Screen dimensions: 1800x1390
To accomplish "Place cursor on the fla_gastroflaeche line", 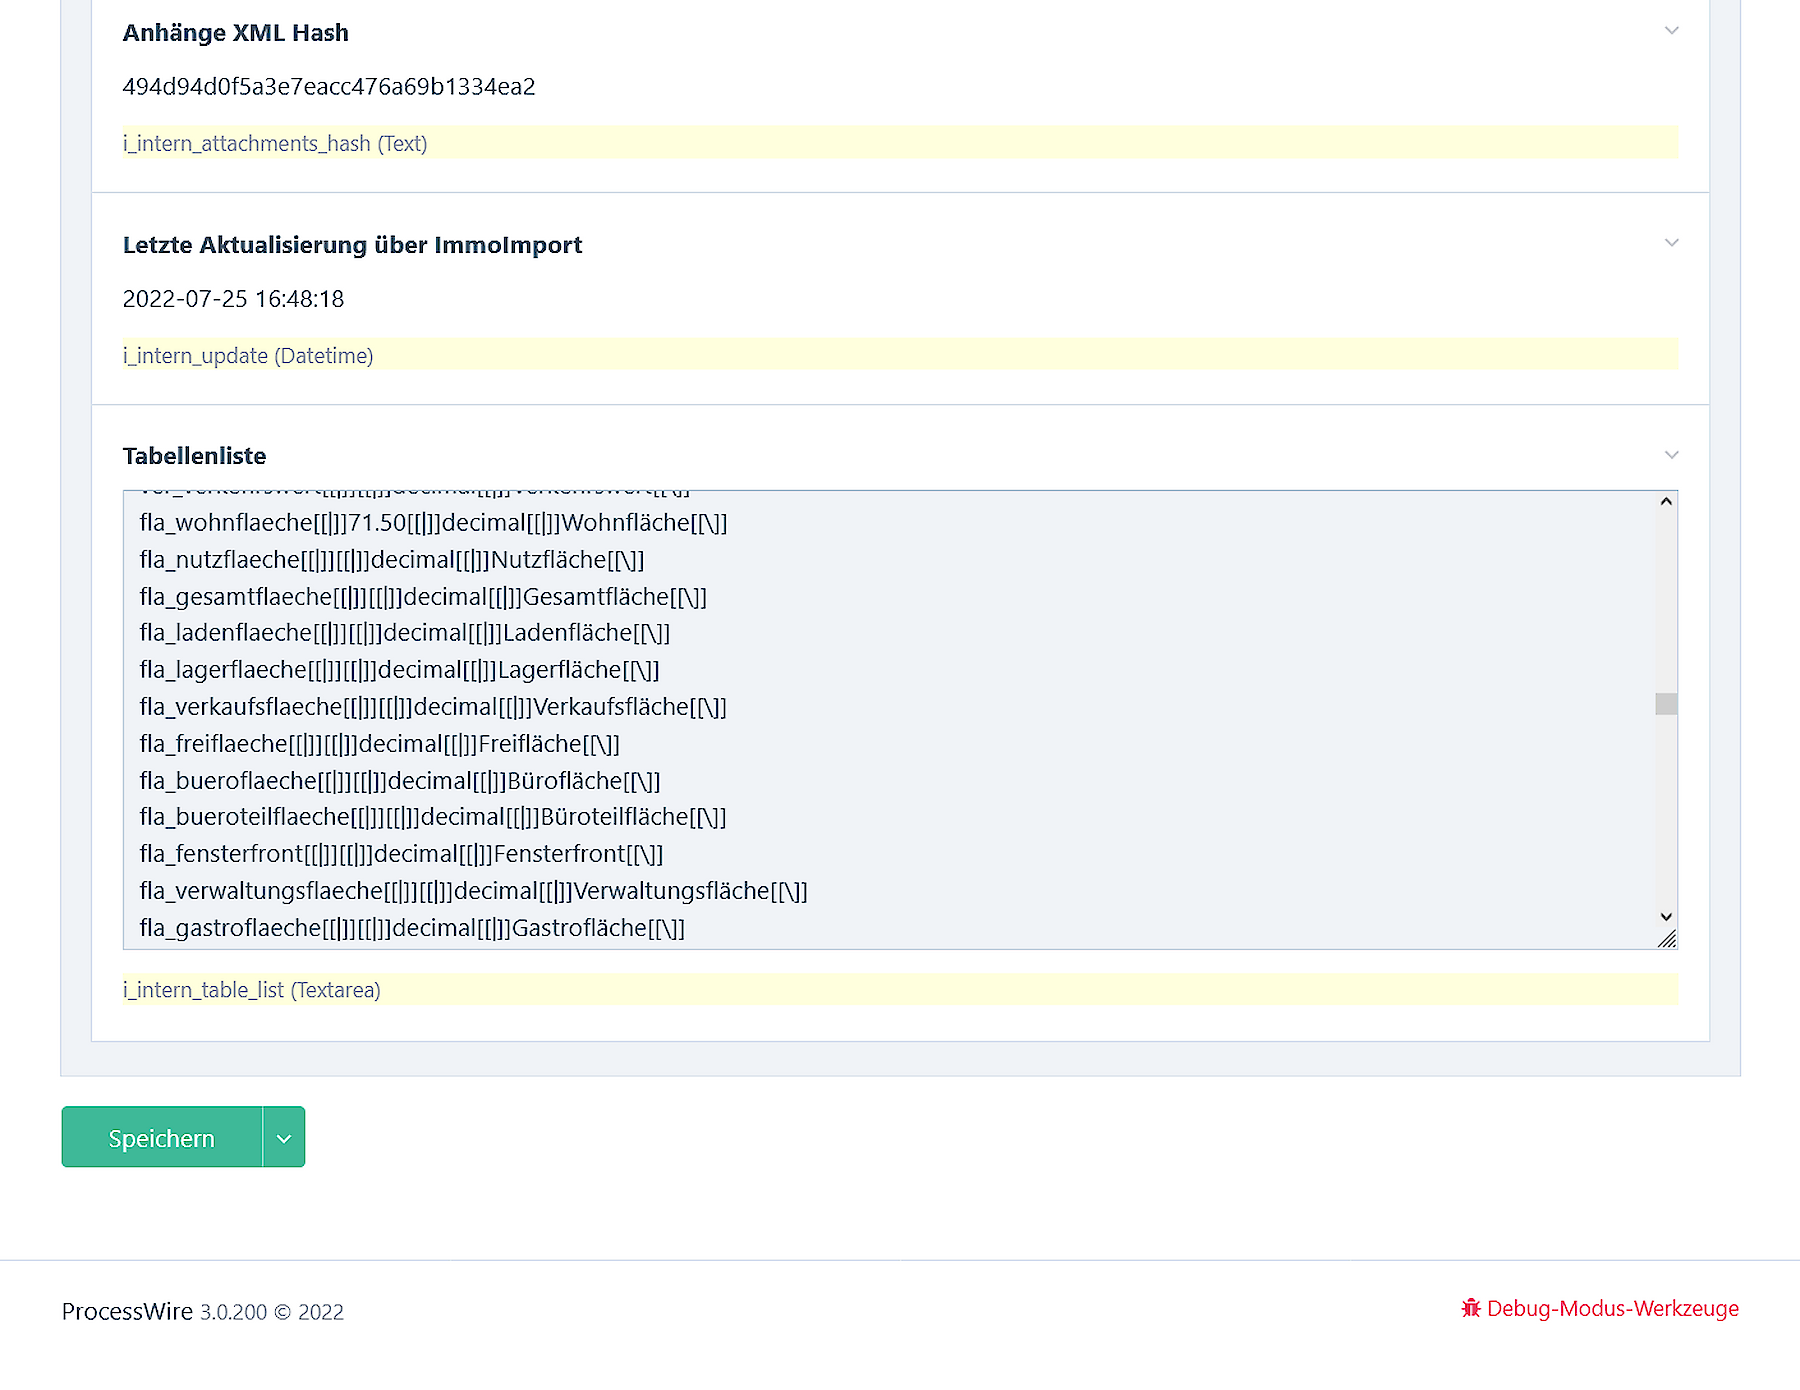I will 412,928.
